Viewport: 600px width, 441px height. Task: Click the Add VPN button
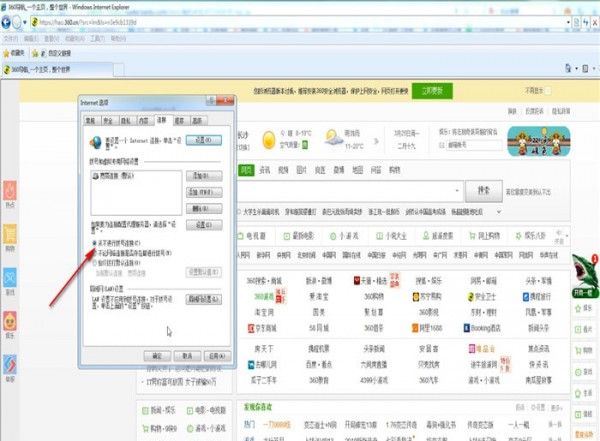[204, 192]
